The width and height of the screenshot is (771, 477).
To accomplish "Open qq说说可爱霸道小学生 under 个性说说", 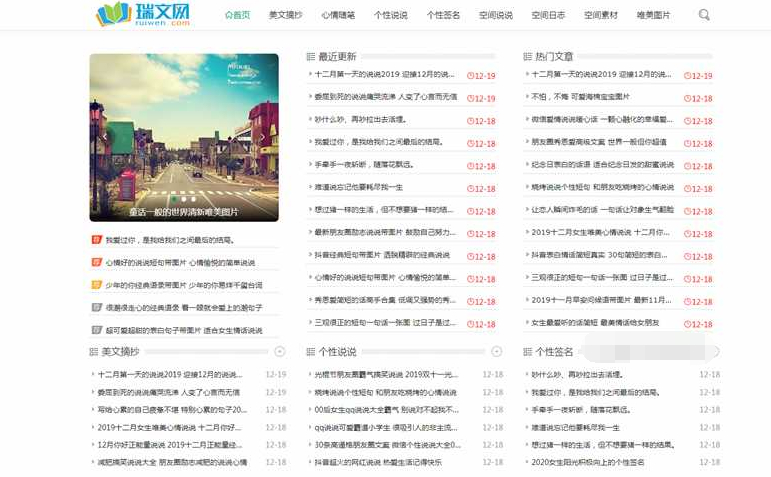I will coord(386,428).
